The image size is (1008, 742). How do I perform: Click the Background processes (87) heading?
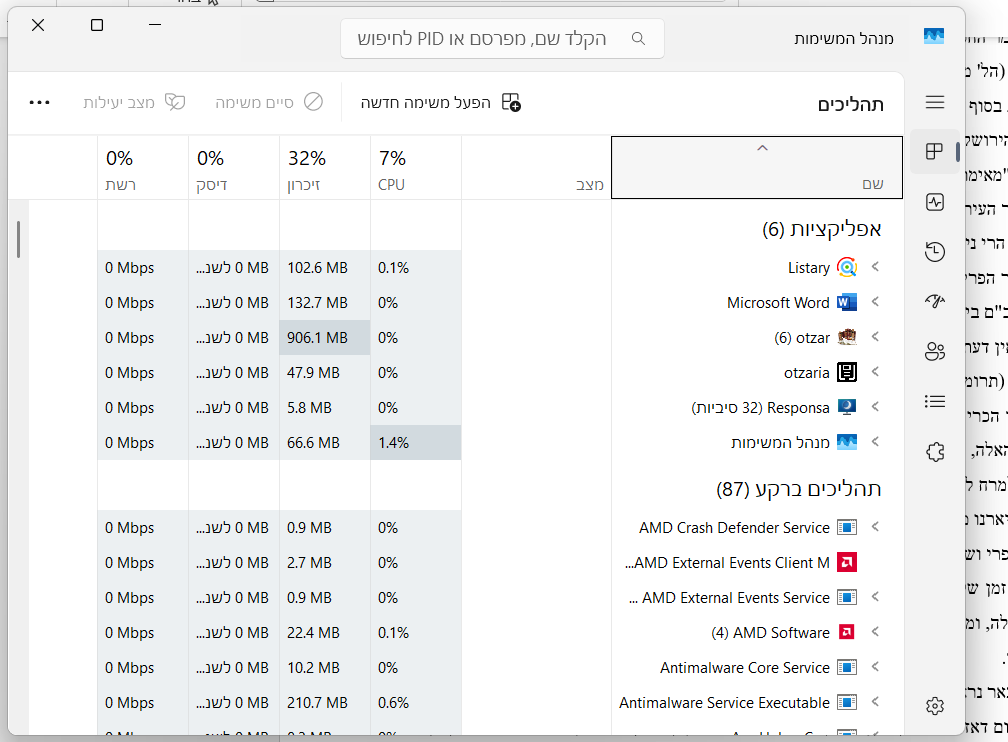pos(798,489)
